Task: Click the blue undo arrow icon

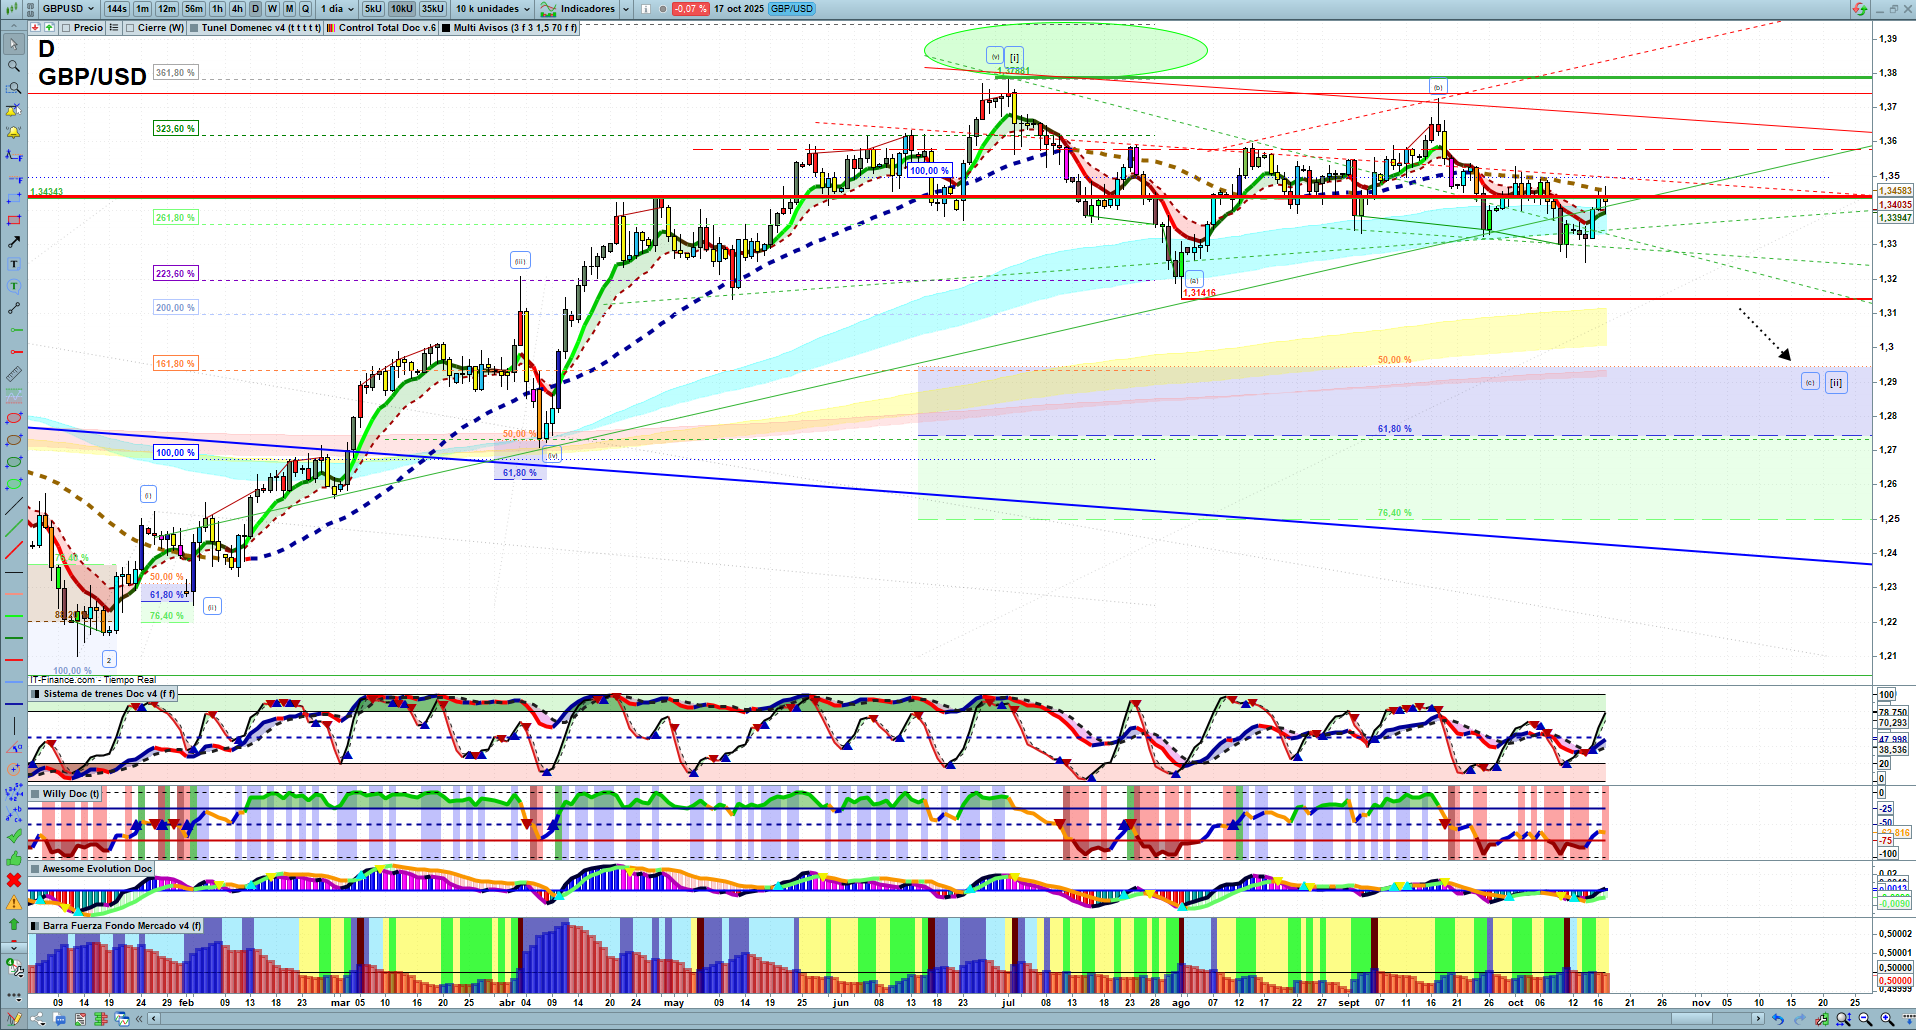Action: (1778, 1019)
